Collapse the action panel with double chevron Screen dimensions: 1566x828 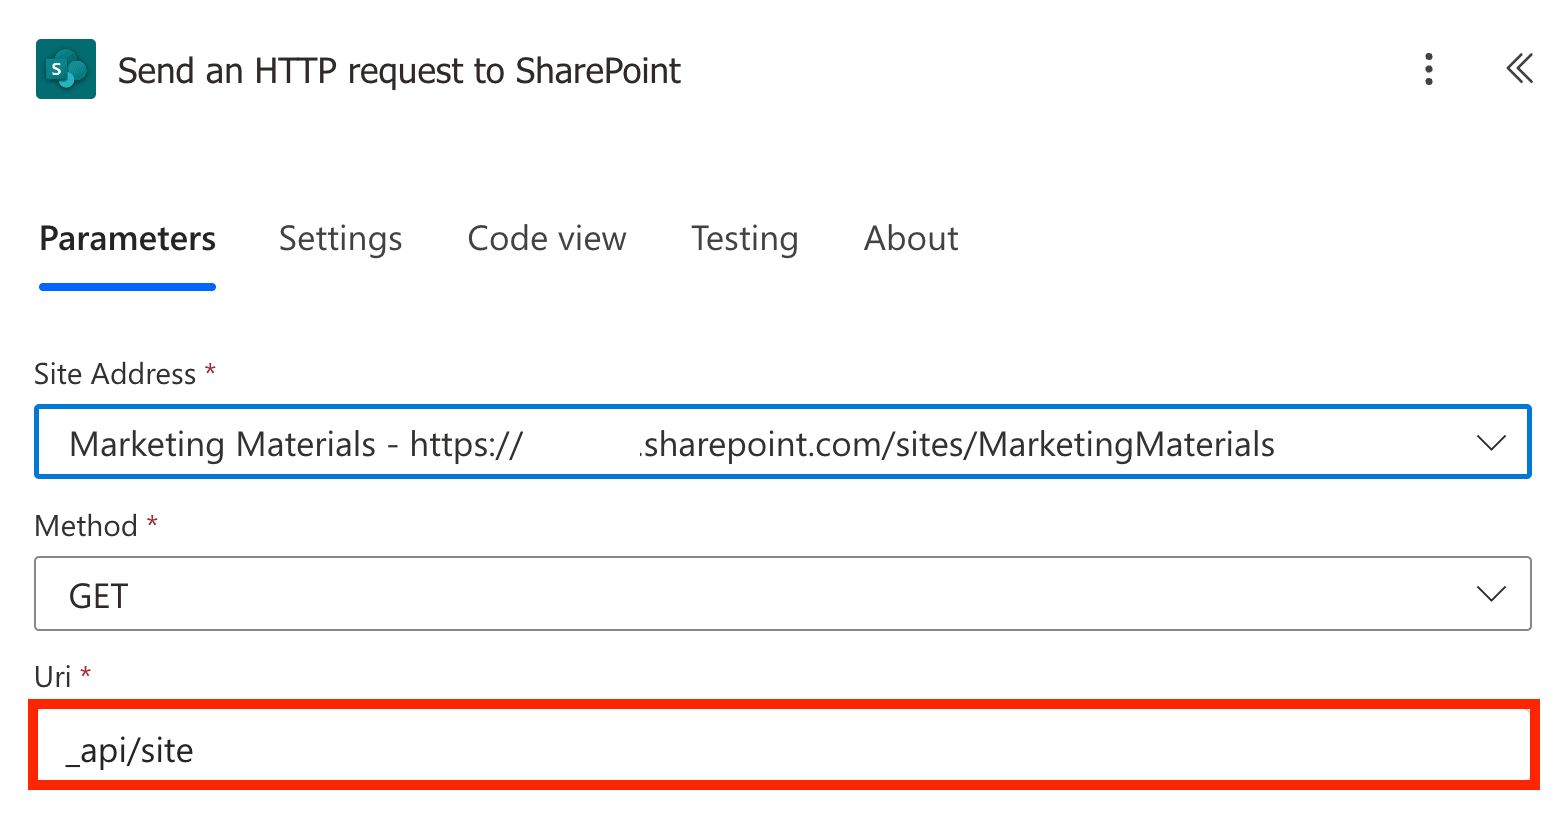coord(1519,69)
